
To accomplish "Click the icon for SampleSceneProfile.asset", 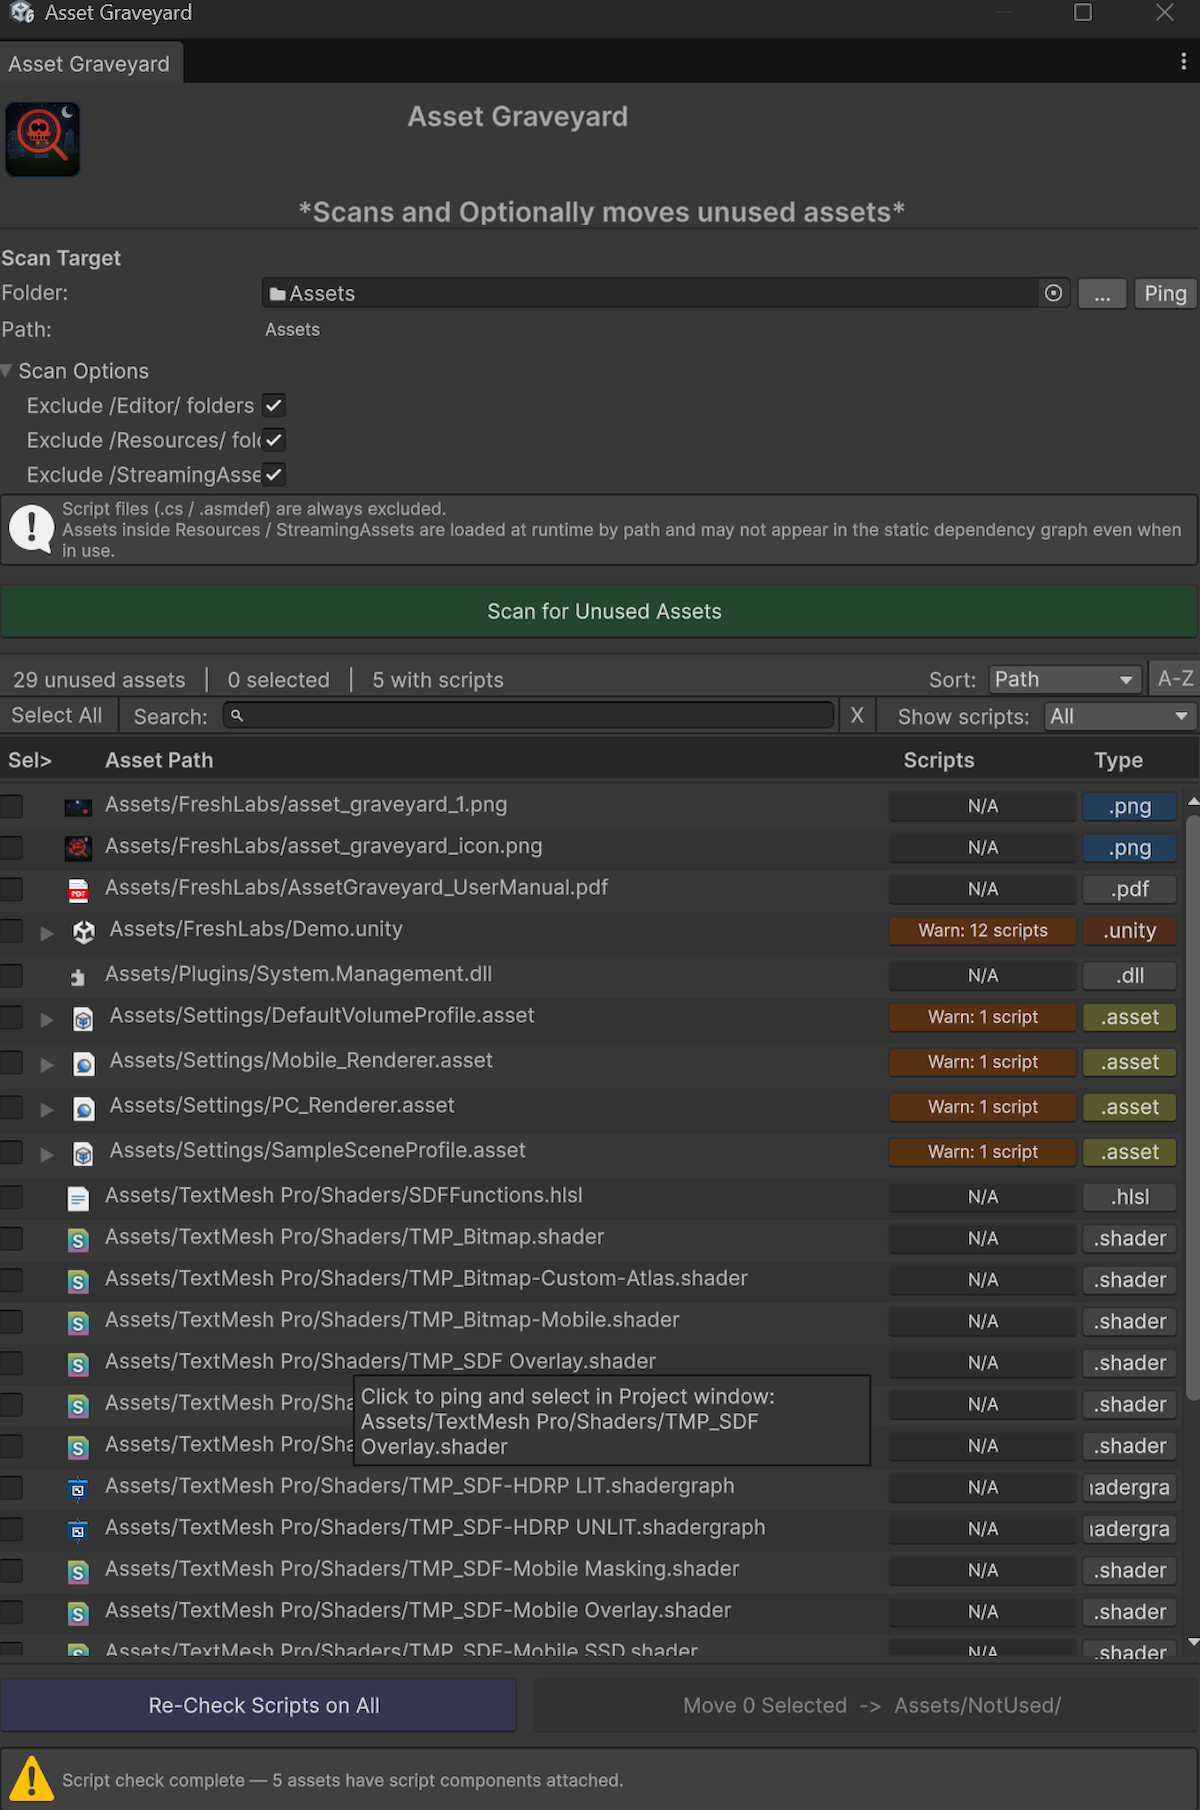I will click(84, 1154).
